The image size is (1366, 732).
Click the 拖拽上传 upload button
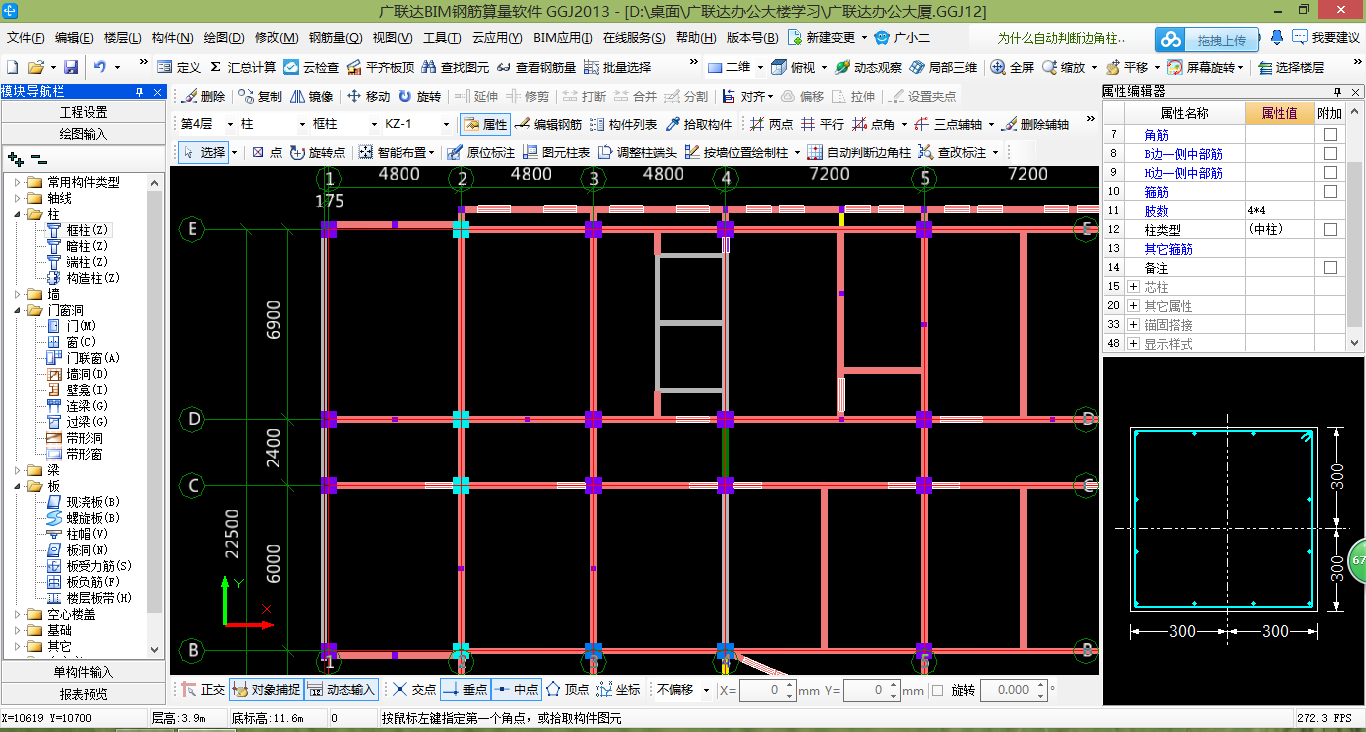[1207, 40]
